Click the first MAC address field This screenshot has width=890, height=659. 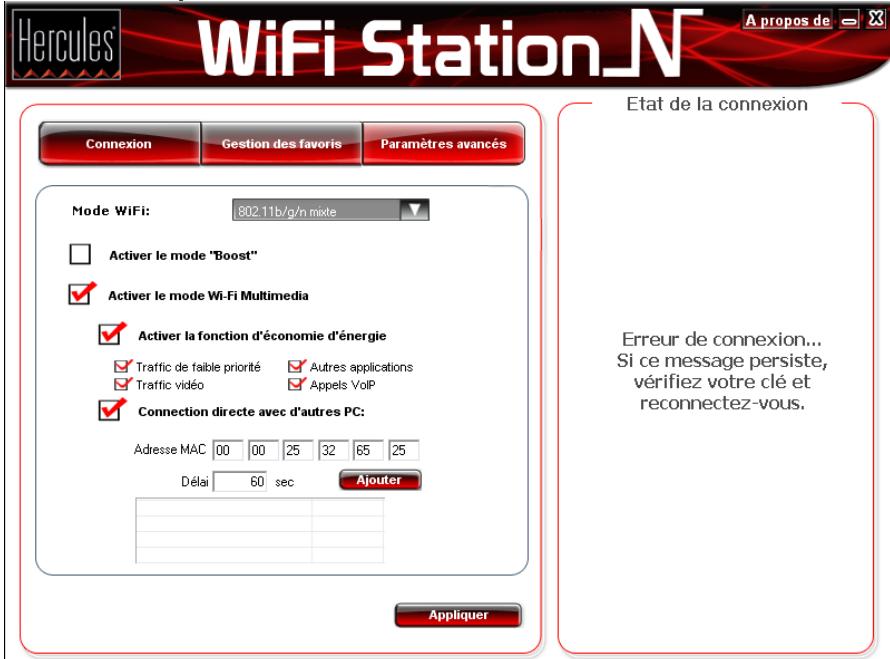pos(228,450)
